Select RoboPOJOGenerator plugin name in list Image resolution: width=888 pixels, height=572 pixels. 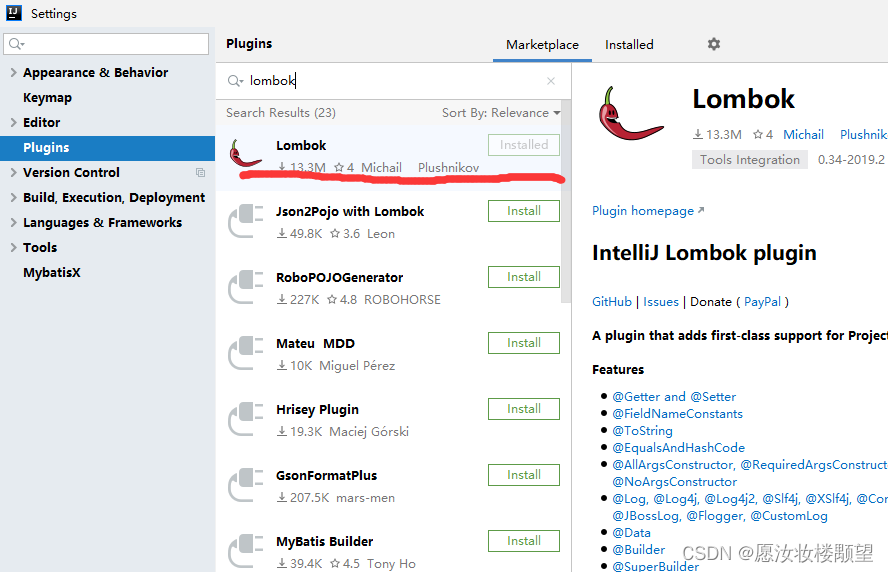339,278
